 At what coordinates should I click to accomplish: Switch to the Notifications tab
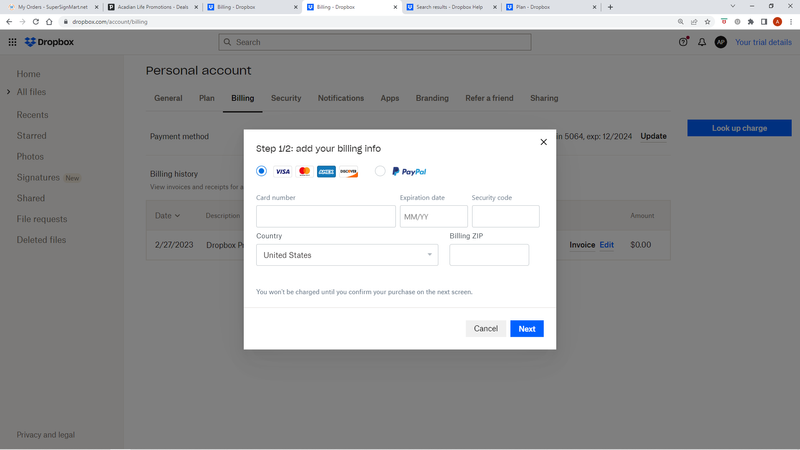341,98
